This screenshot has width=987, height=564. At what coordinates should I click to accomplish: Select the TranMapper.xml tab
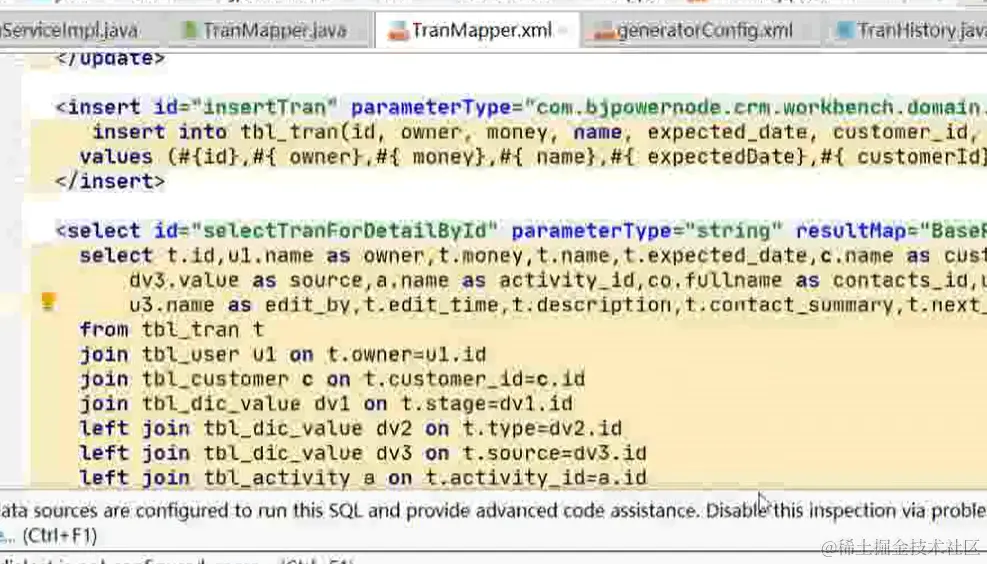click(x=477, y=30)
